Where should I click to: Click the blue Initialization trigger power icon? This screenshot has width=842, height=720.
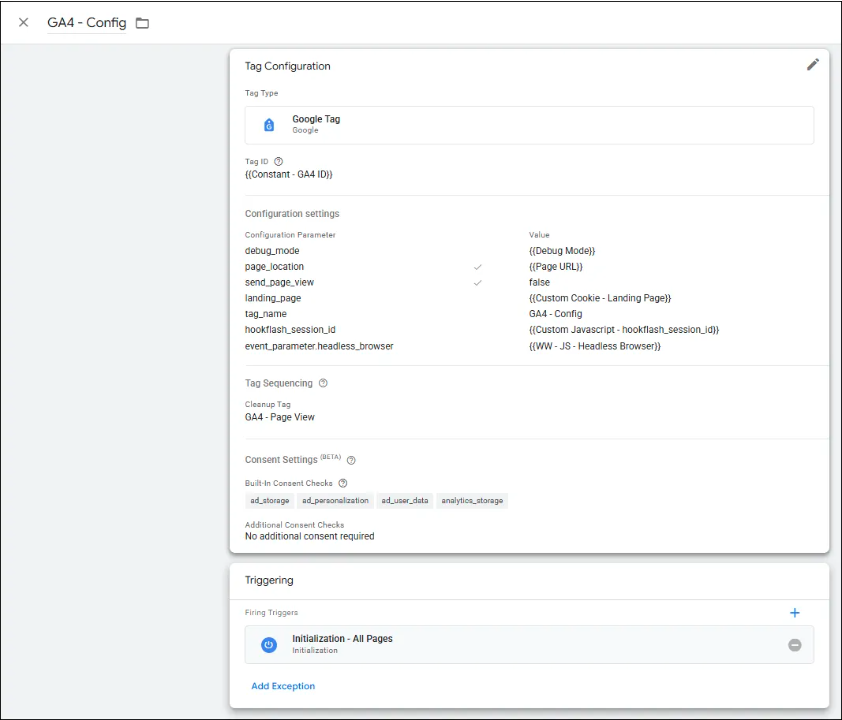point(268,645)
